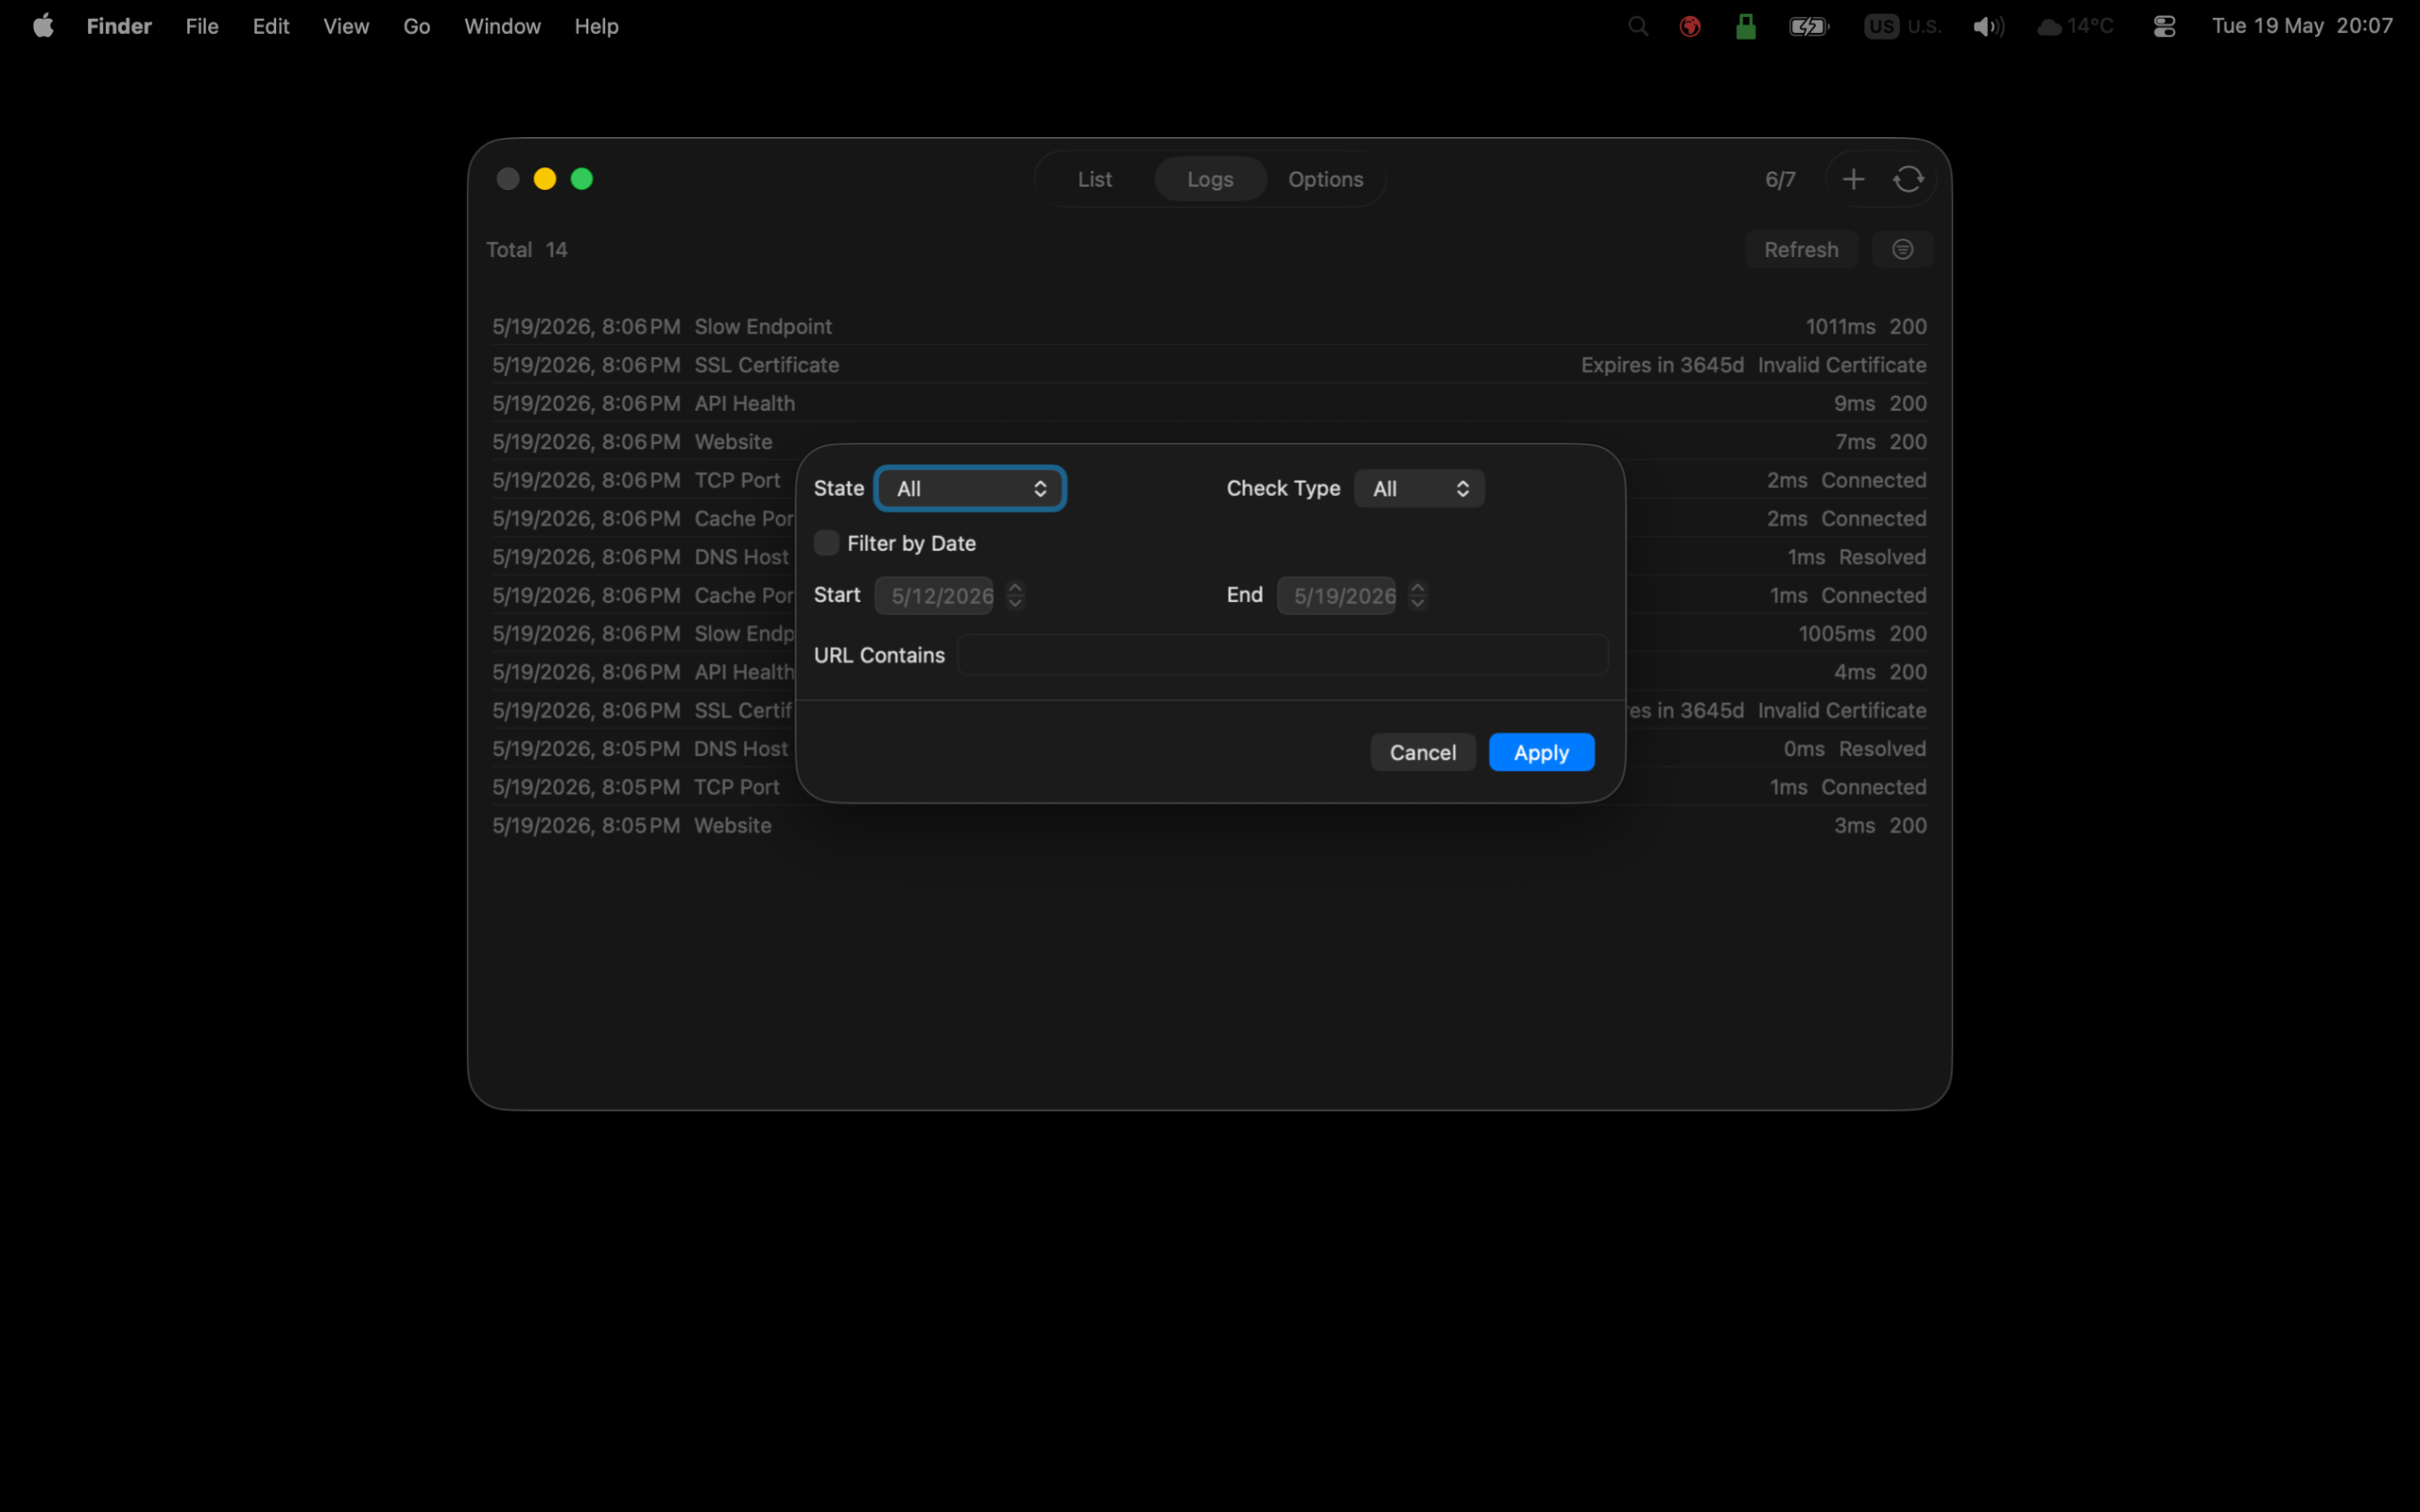The width and height of the screenshot is (2420, 1512).
Task: Enable the Filter by Date checkbox
Action: [826, 543]
